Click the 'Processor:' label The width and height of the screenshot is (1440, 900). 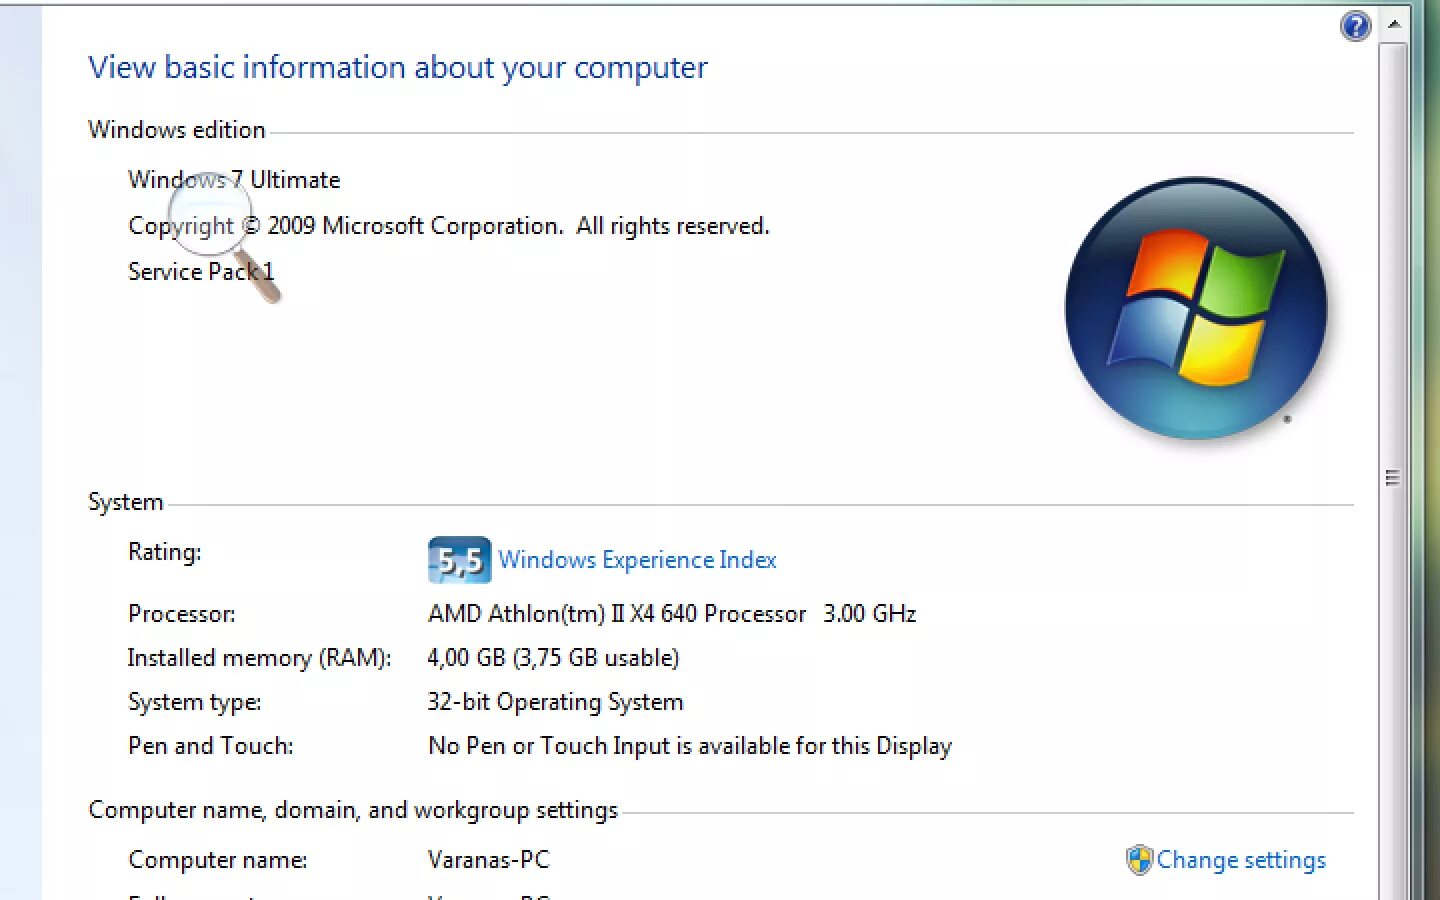(181, 614)
